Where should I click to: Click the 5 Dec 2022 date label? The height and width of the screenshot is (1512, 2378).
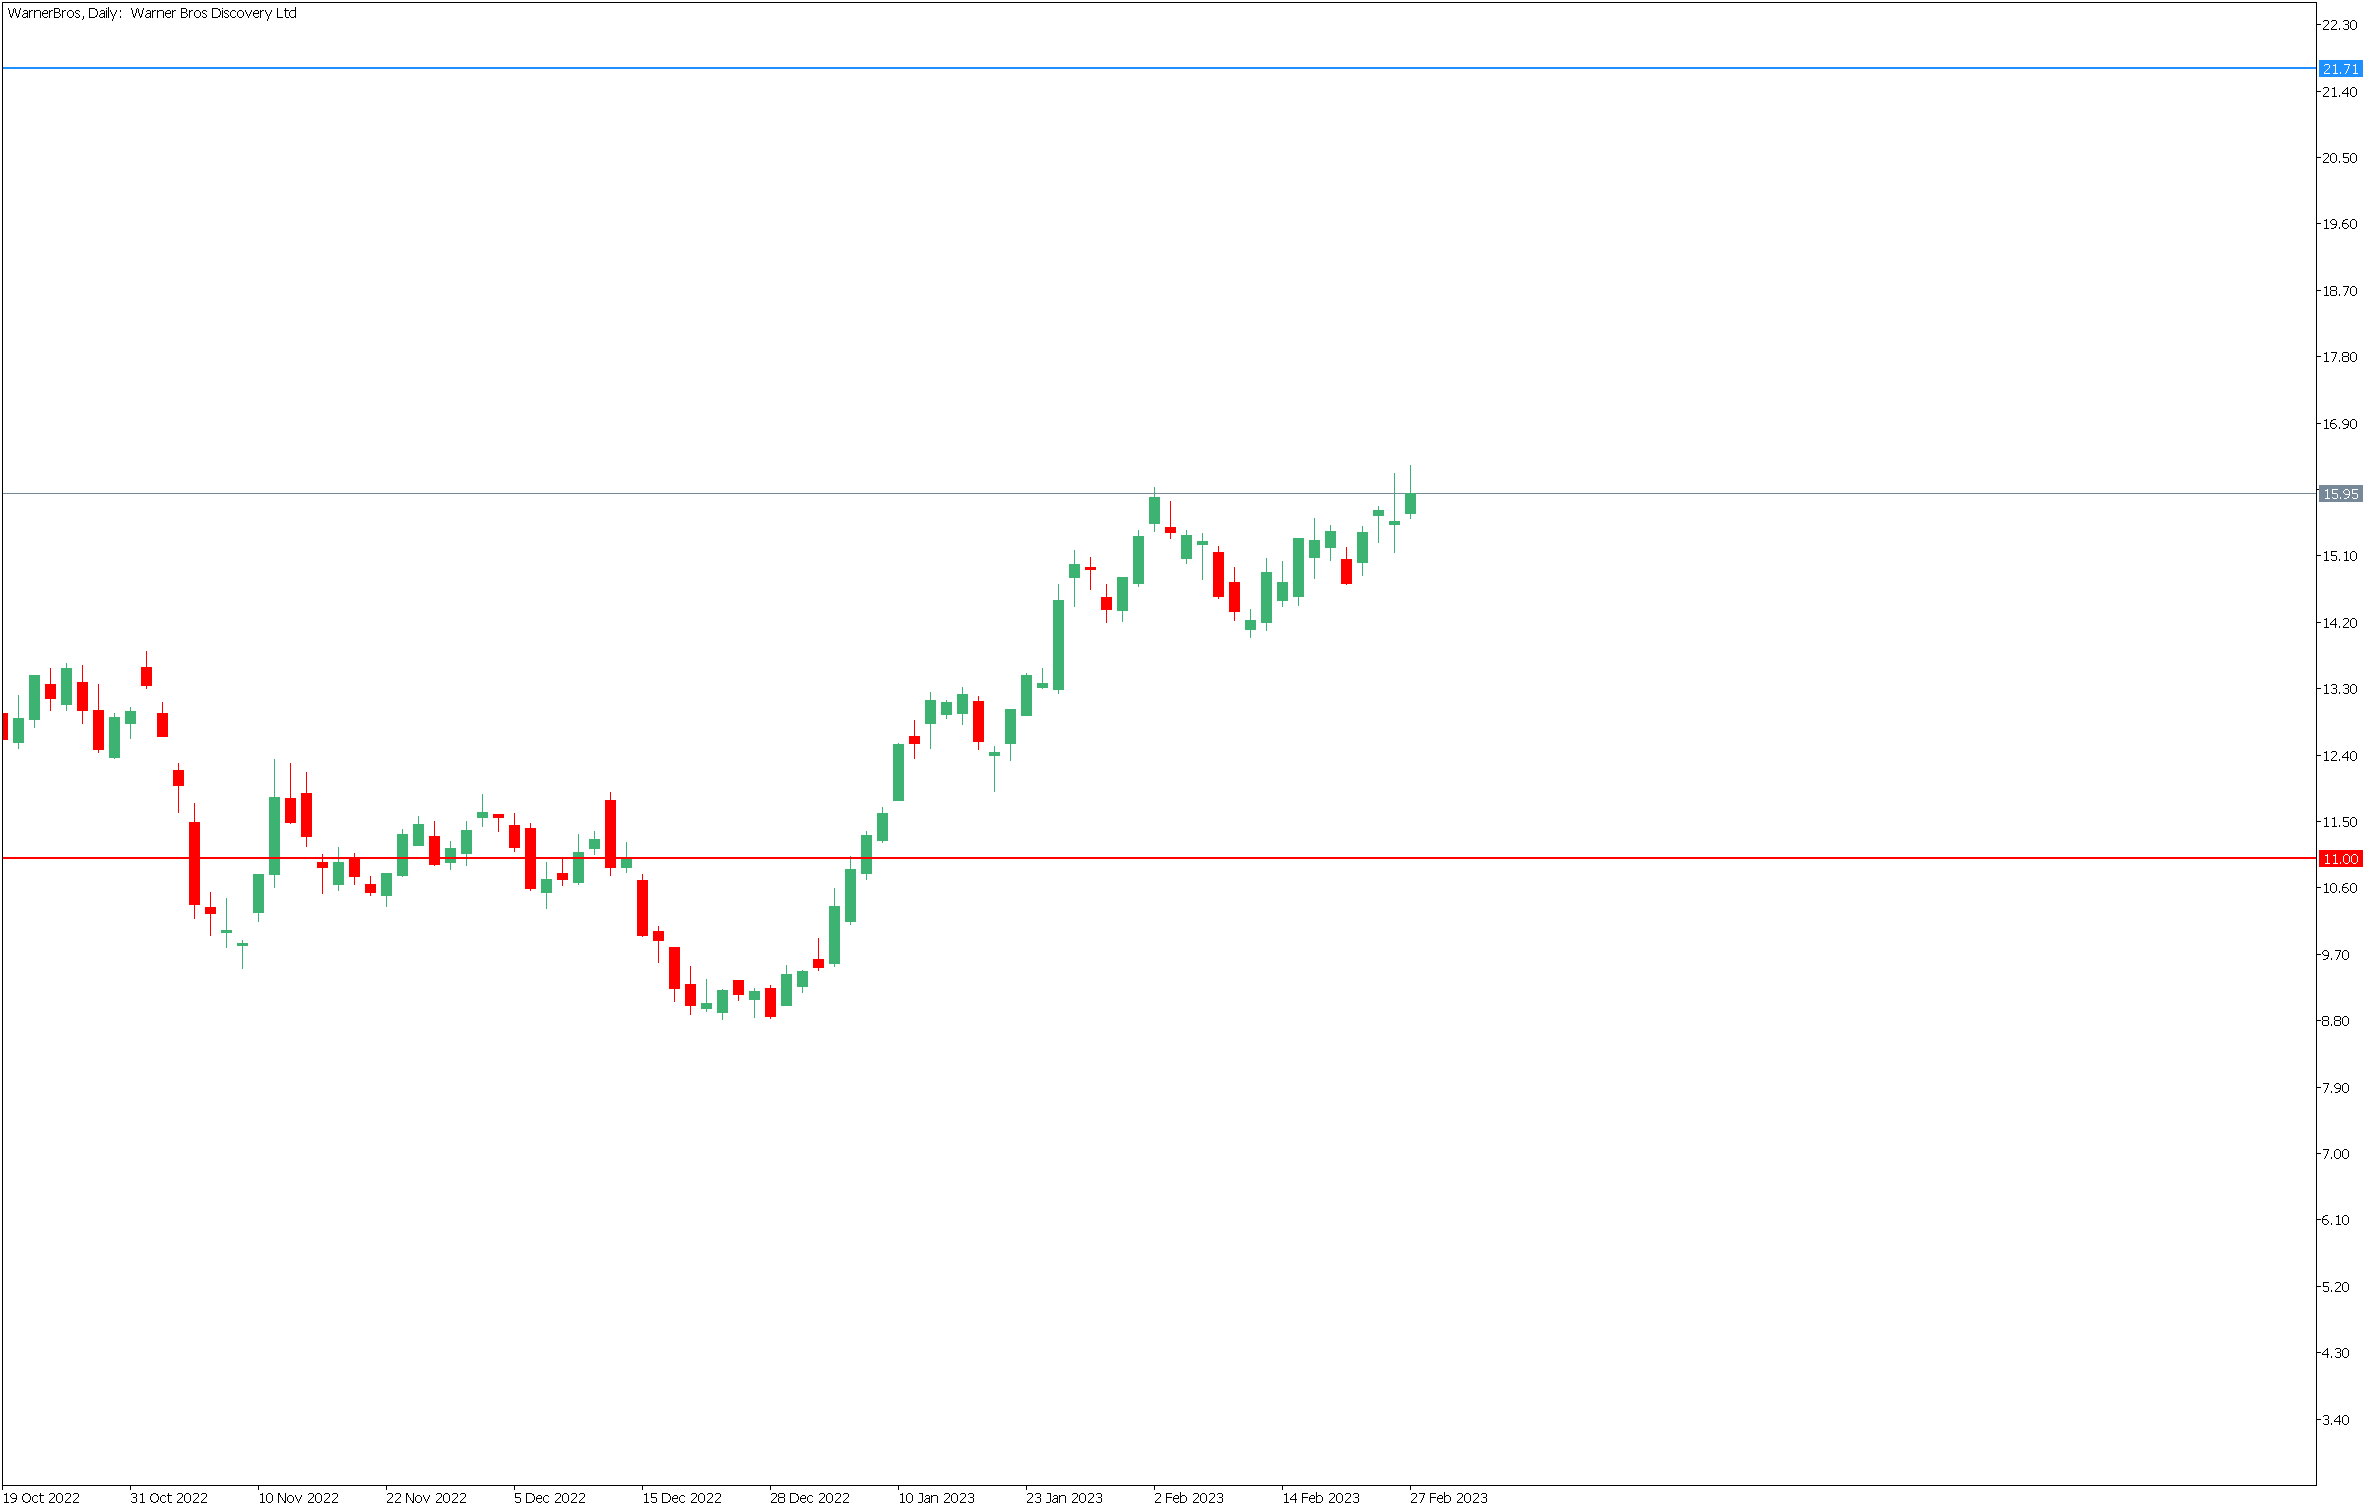pyautogui.click(x=550, y=1497)
